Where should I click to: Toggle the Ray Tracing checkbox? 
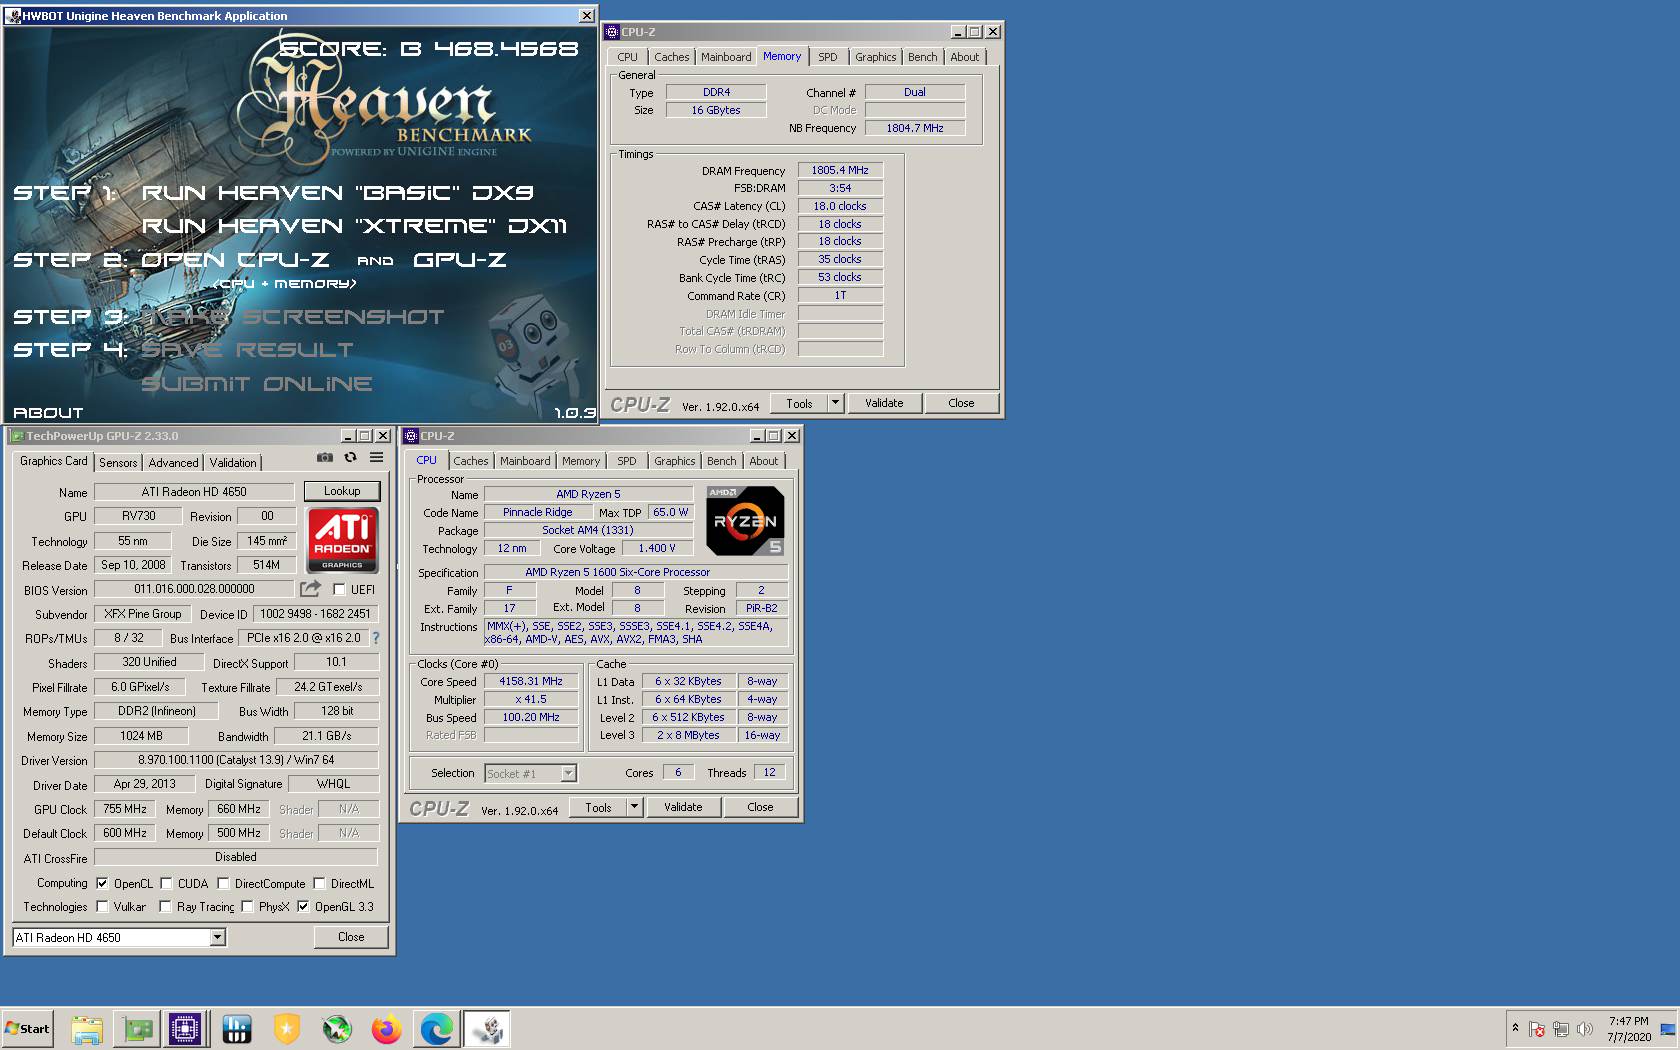click(x=165, y=907)
